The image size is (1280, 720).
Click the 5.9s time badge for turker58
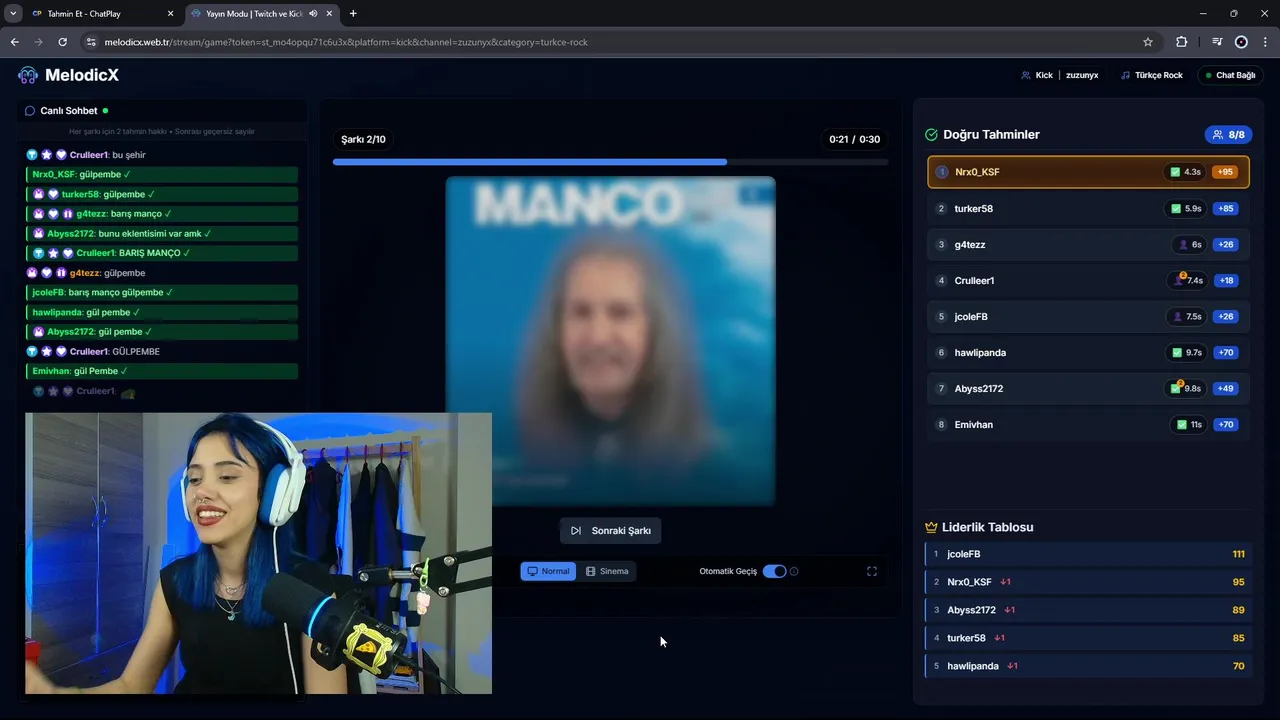pyautogui.click(x=1186, y=208)
